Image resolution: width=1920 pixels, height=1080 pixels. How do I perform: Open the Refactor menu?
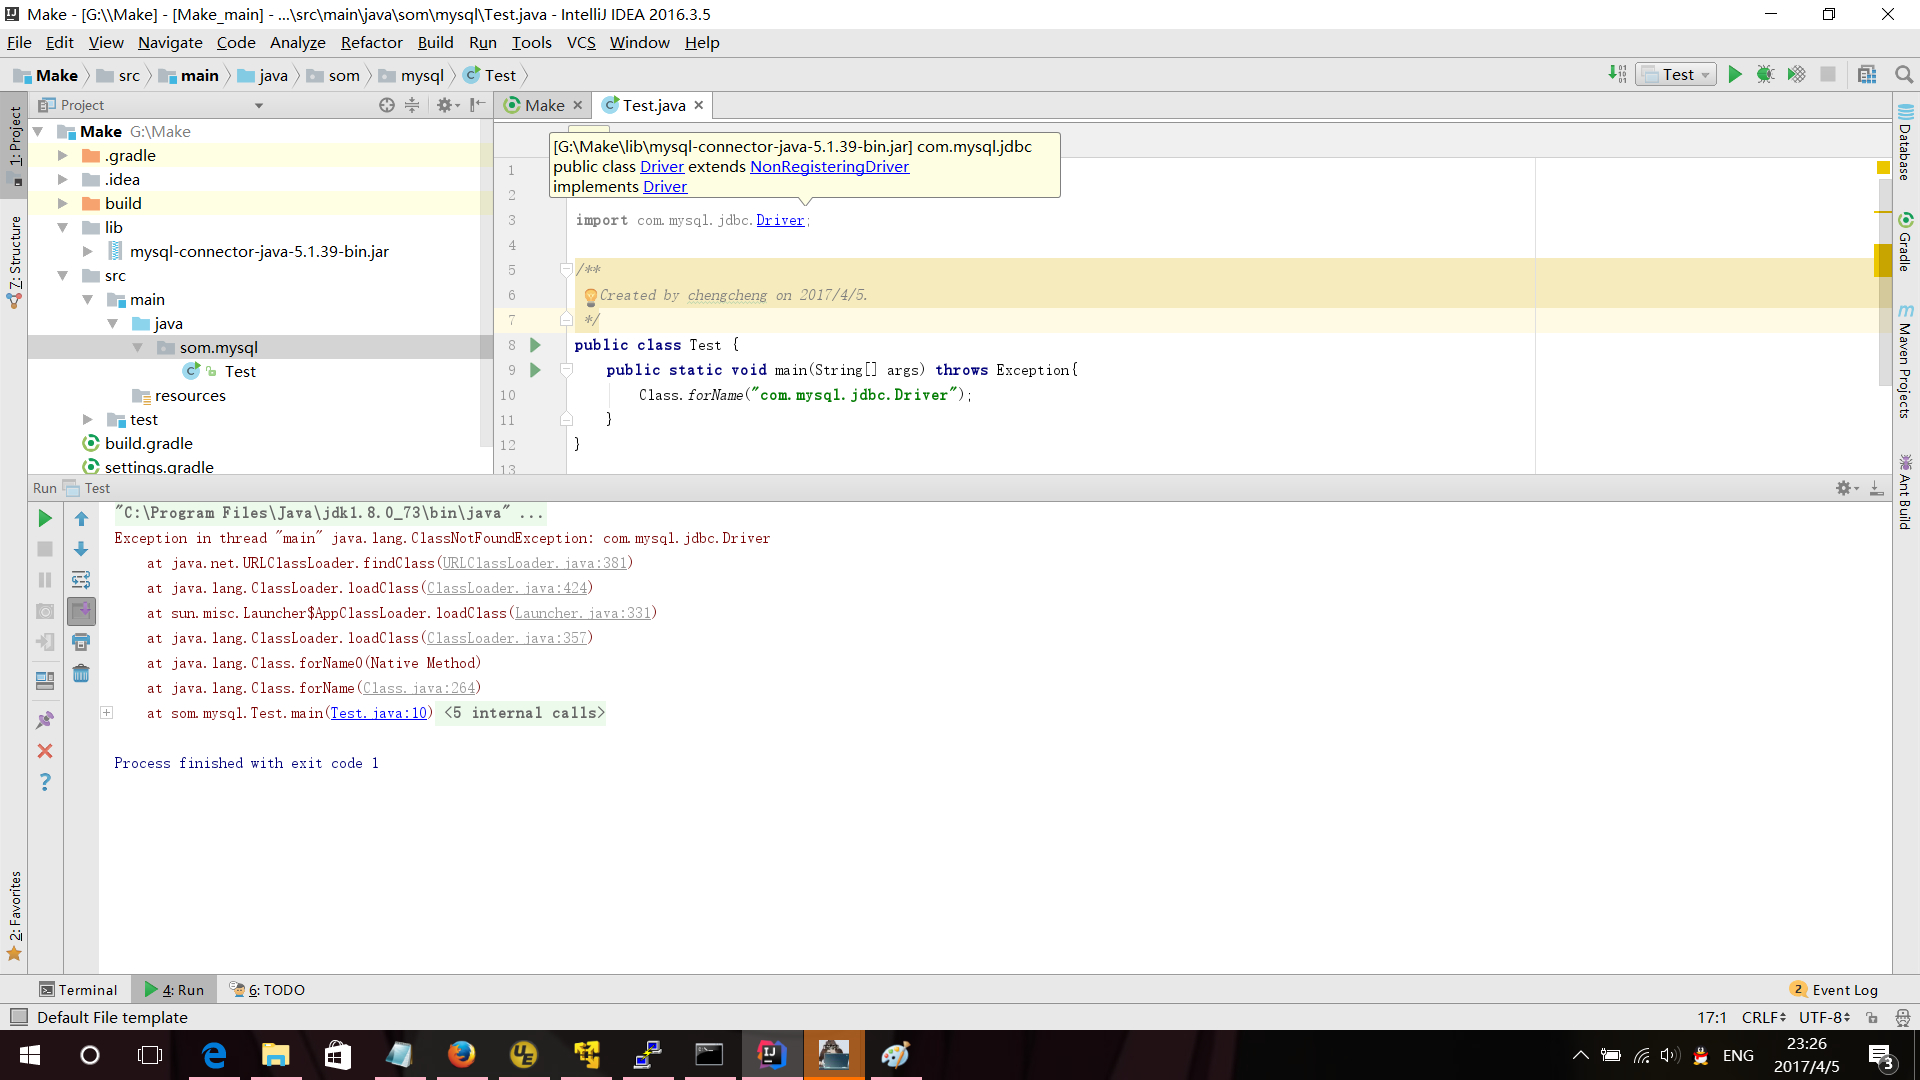(371, 42)
